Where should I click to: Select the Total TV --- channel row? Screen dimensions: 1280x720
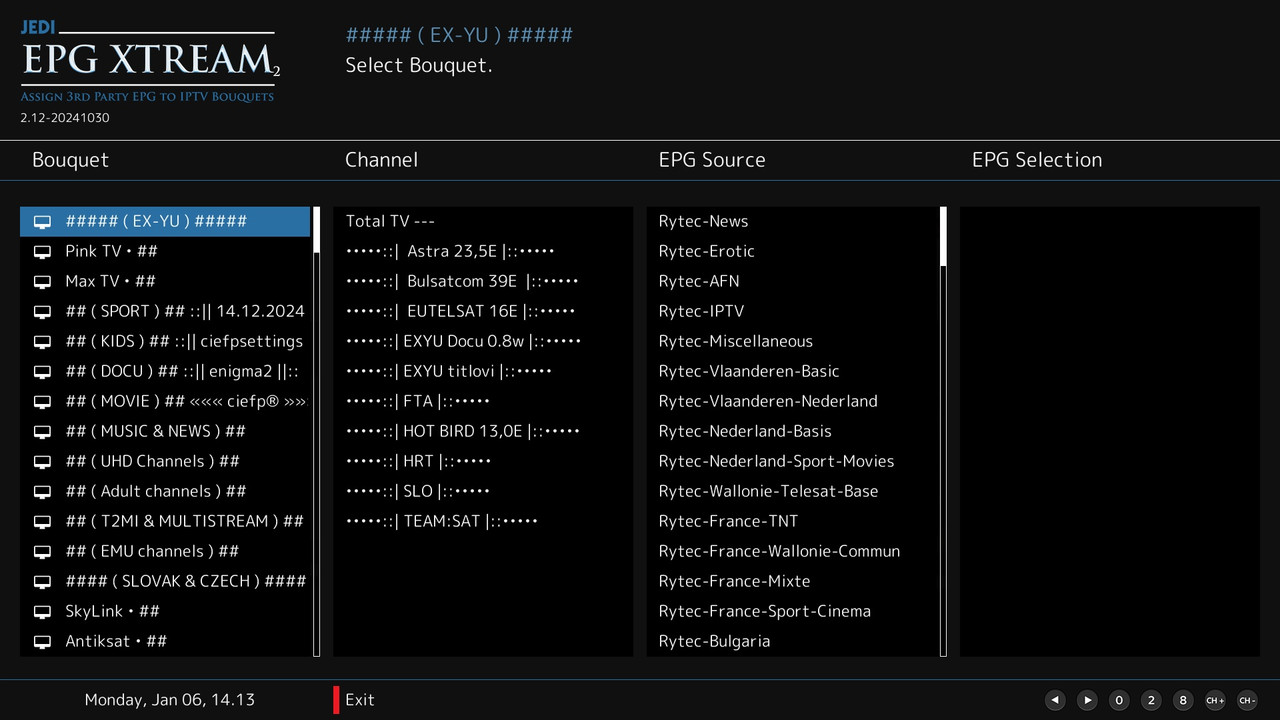(483, 221)
